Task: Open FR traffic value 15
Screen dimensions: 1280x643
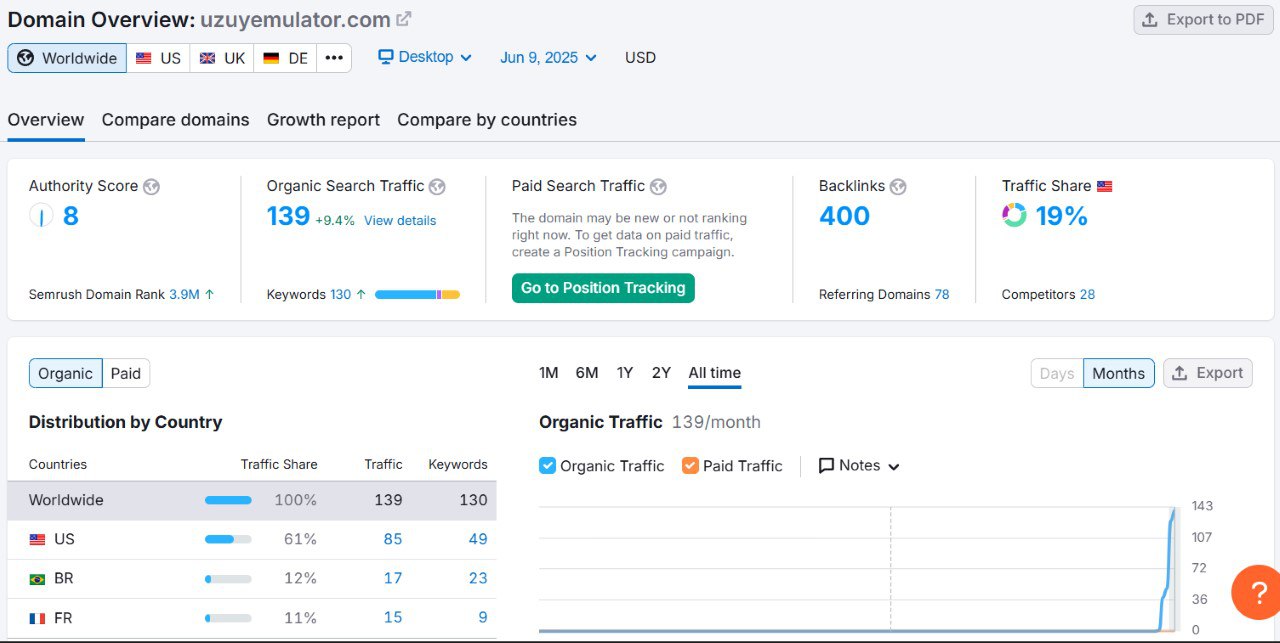Action: tap(393, 618)
